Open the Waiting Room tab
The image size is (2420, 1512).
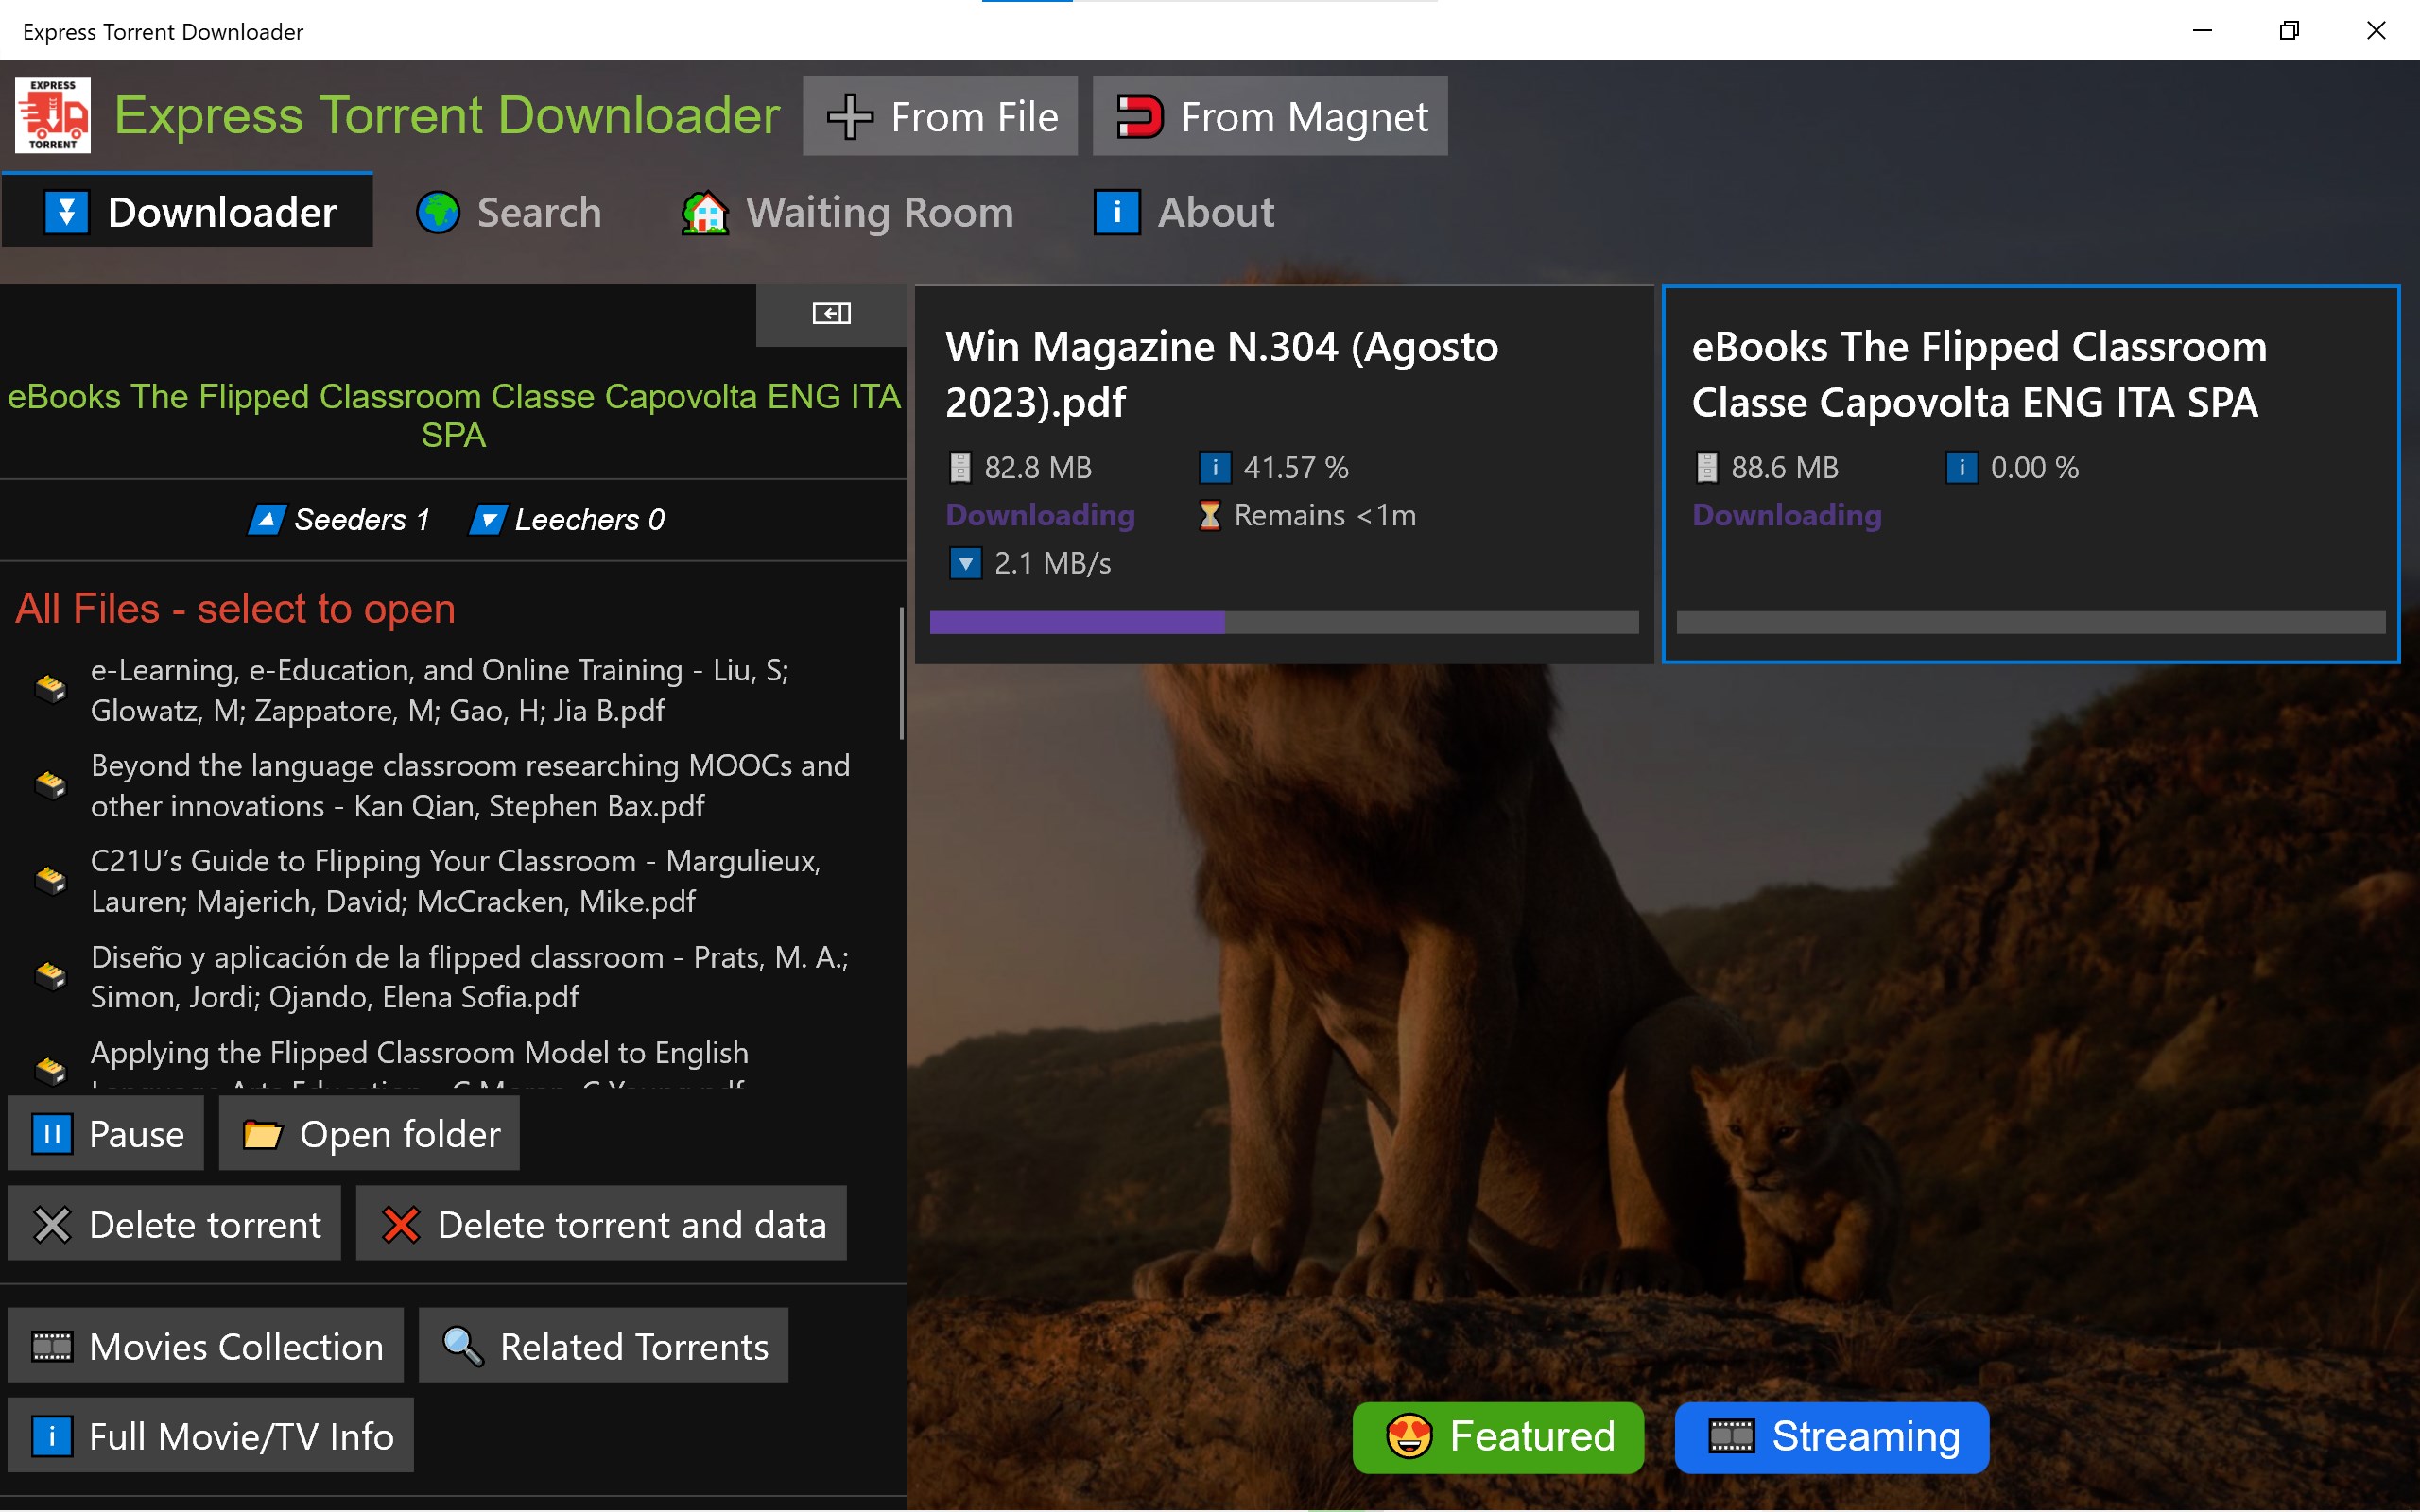(847, 213)
